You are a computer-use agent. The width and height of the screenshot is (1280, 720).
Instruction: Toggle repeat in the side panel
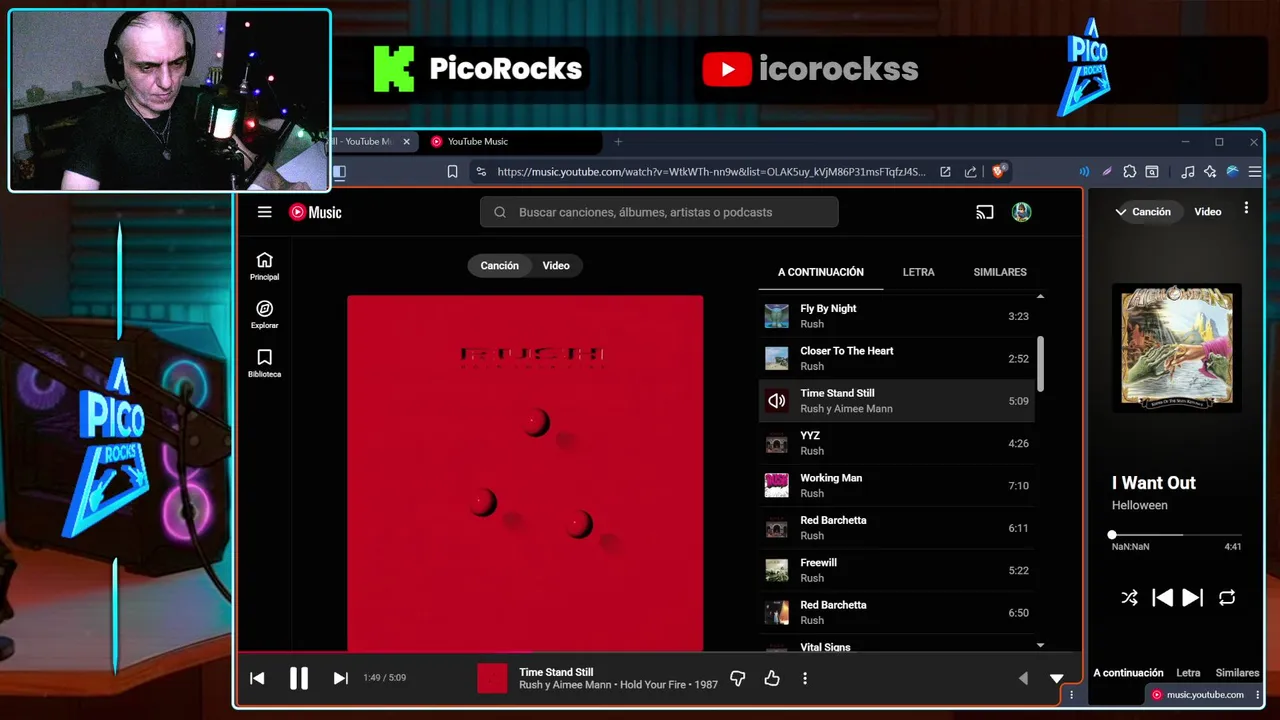(1227, 598)
